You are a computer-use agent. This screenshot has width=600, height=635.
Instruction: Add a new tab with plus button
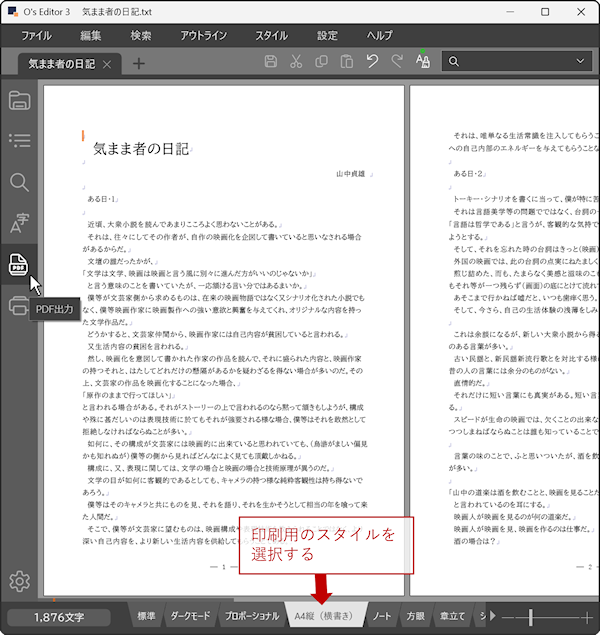click(139, 63)
